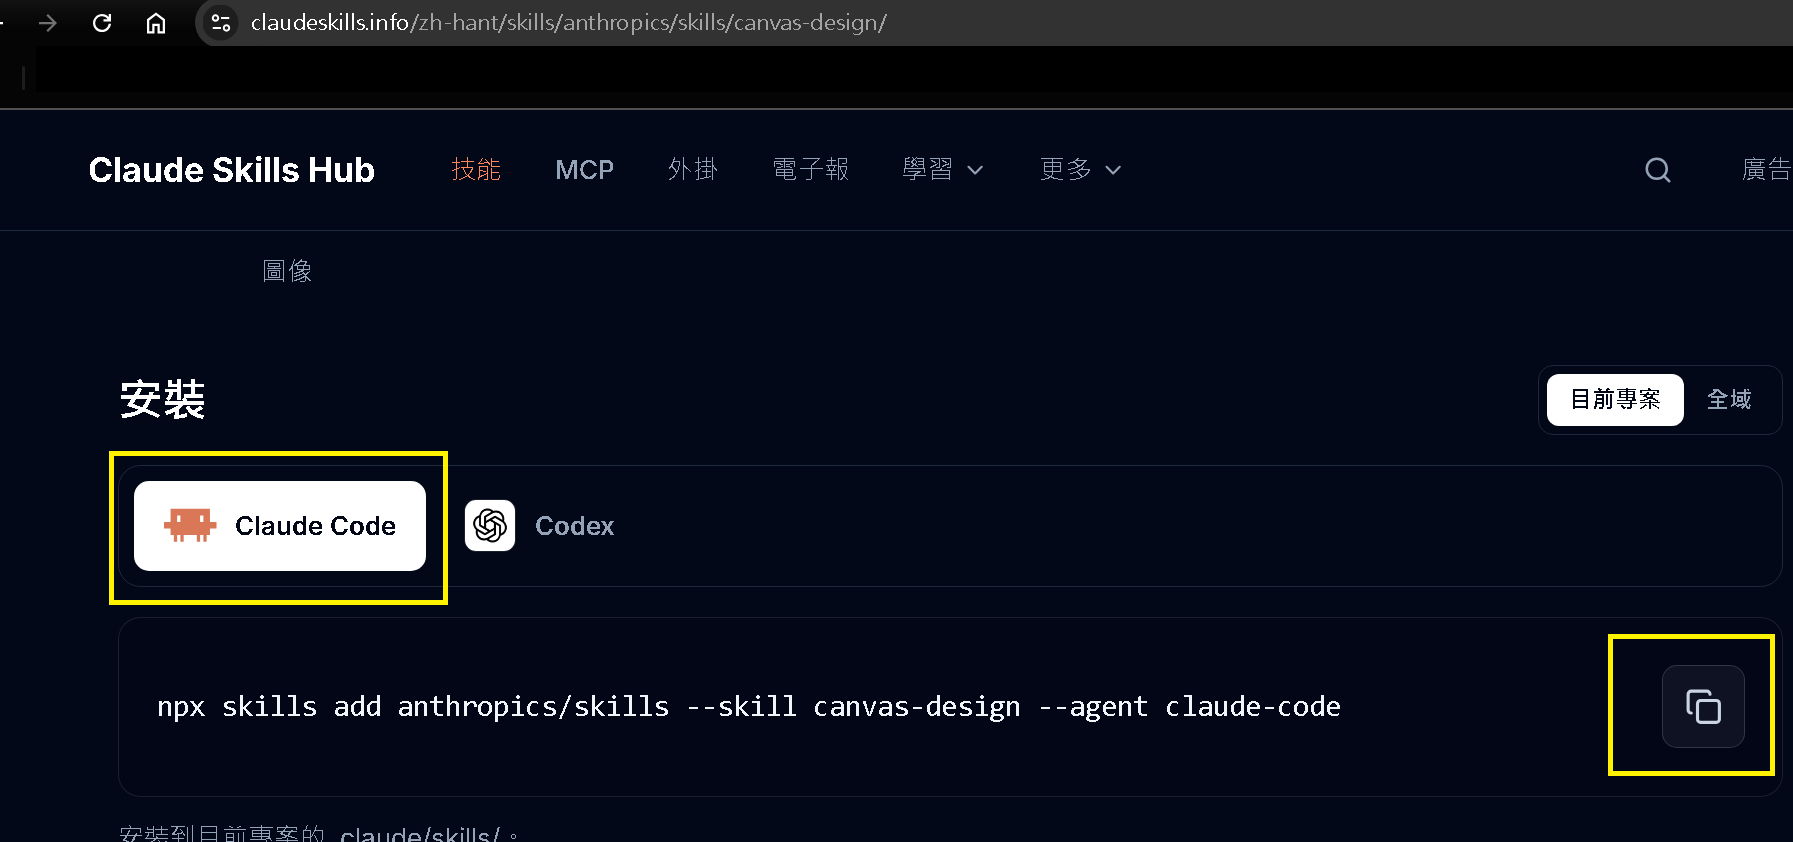
Task: Click the Claude Skills Hub logo
Action: click(232, 170)
